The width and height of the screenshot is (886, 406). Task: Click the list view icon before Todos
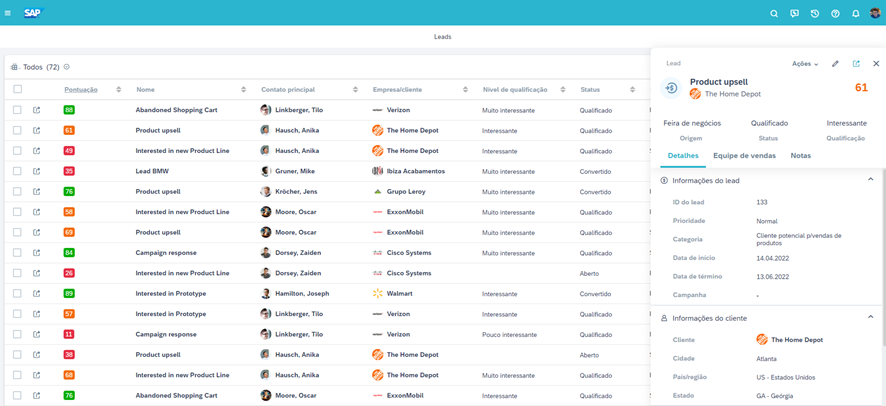15,67
